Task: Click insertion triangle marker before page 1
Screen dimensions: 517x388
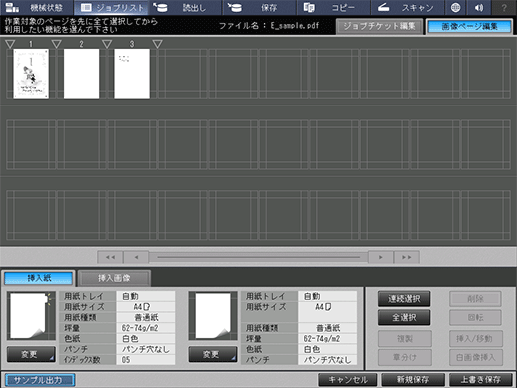Action: pyautogui.click(x=10, y=44)
